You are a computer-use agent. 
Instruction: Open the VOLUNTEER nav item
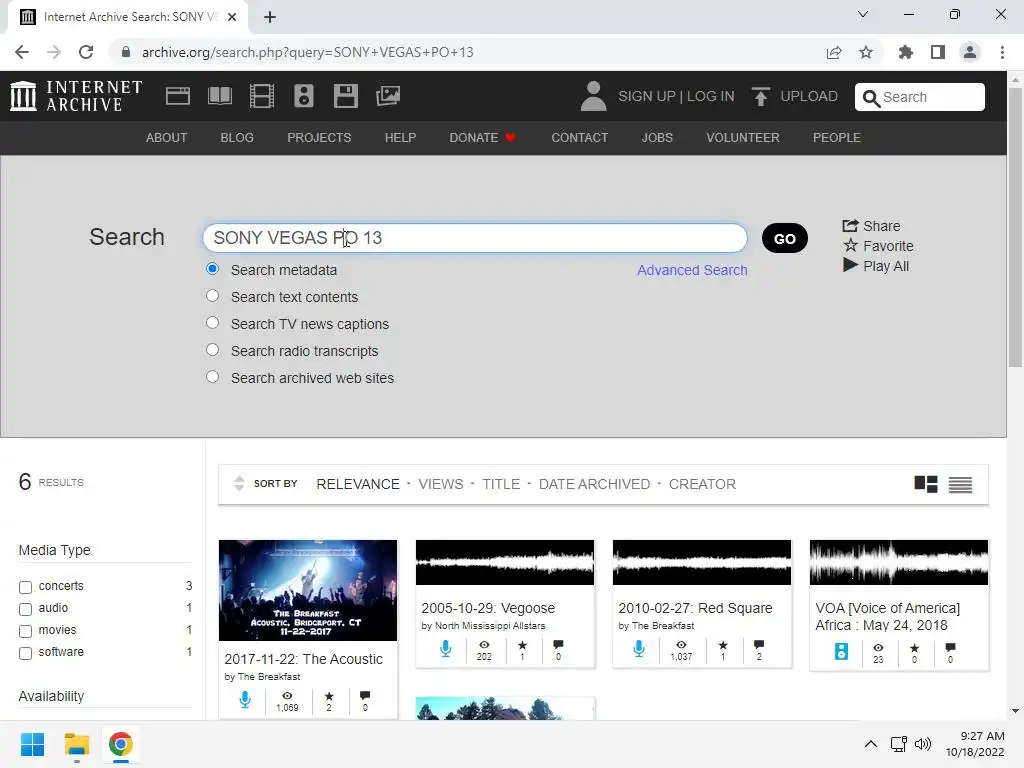click(743, 138)
